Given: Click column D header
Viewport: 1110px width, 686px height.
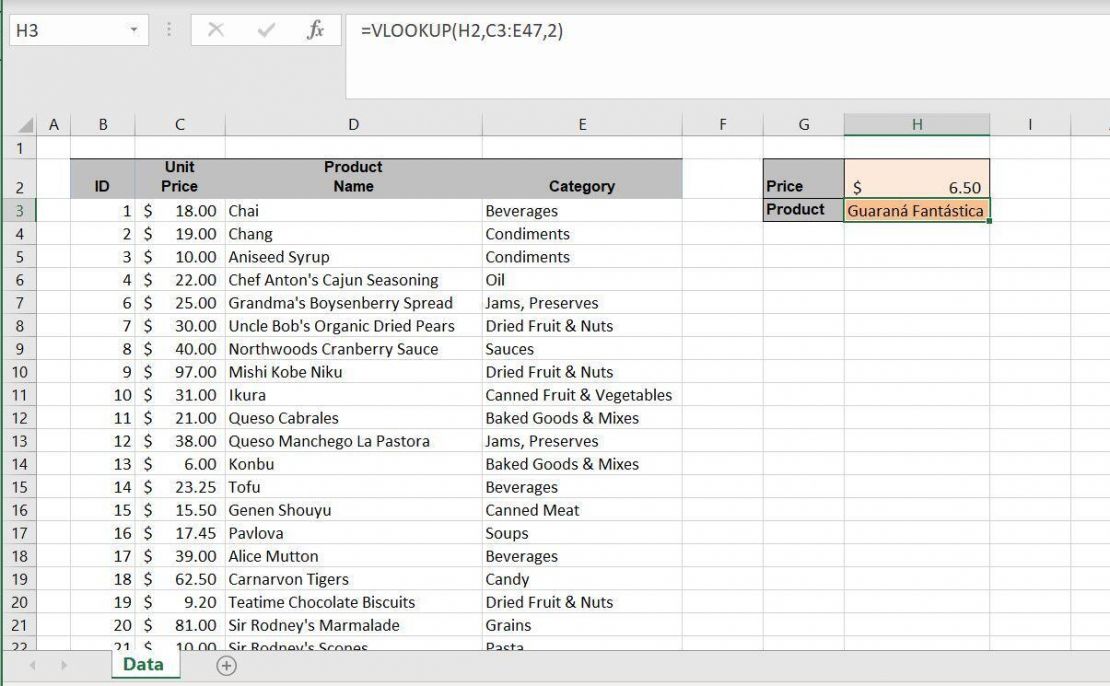Looking at the screenshot, I should click(x=353, y=124).
